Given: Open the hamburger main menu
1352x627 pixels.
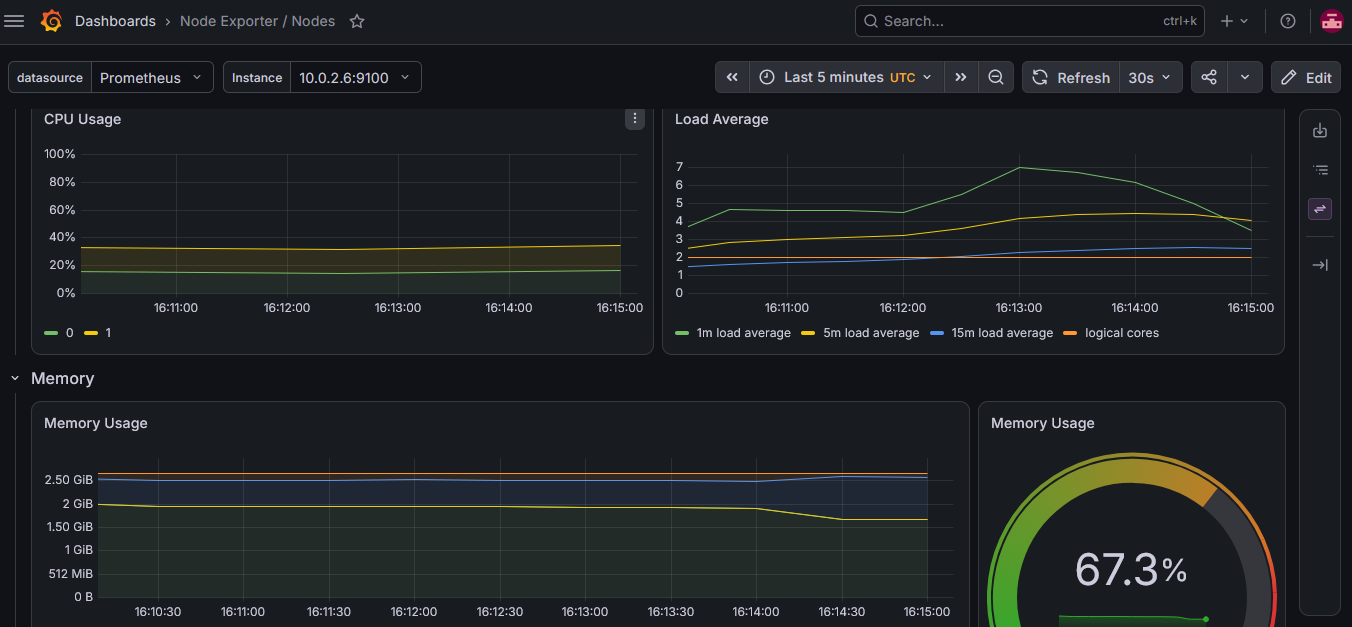Looking at the screenshot, I should coord(14,21).
